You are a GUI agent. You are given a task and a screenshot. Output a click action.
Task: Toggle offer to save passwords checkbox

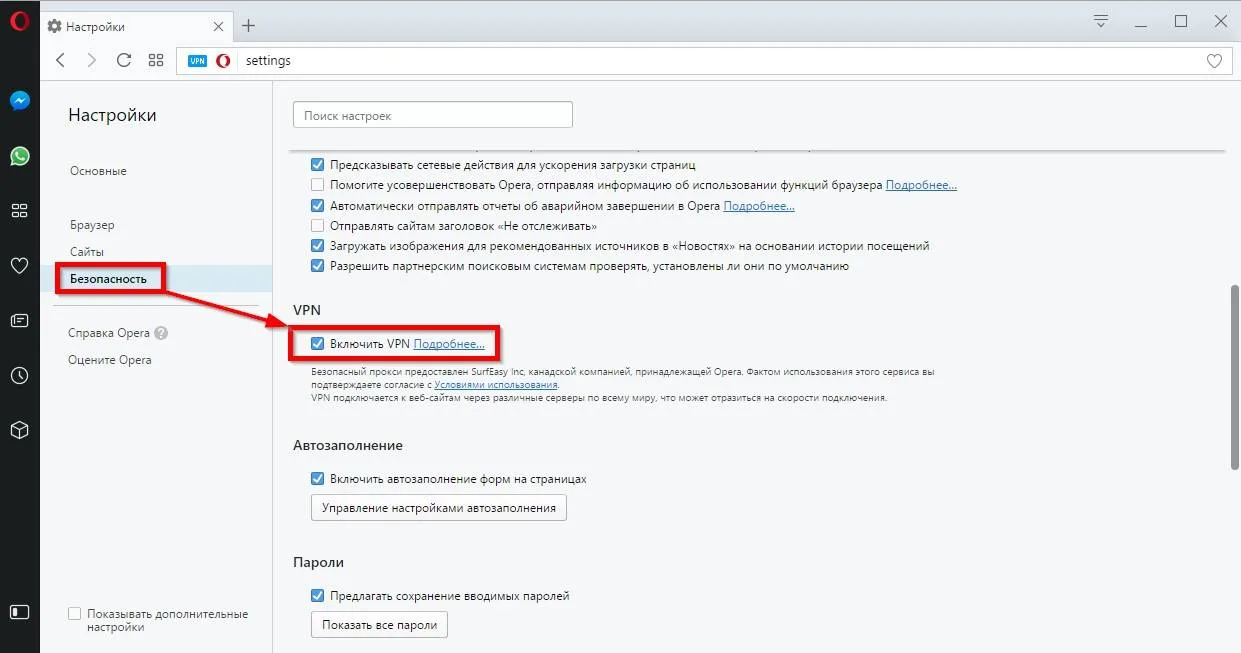click(x=318, y=596)
